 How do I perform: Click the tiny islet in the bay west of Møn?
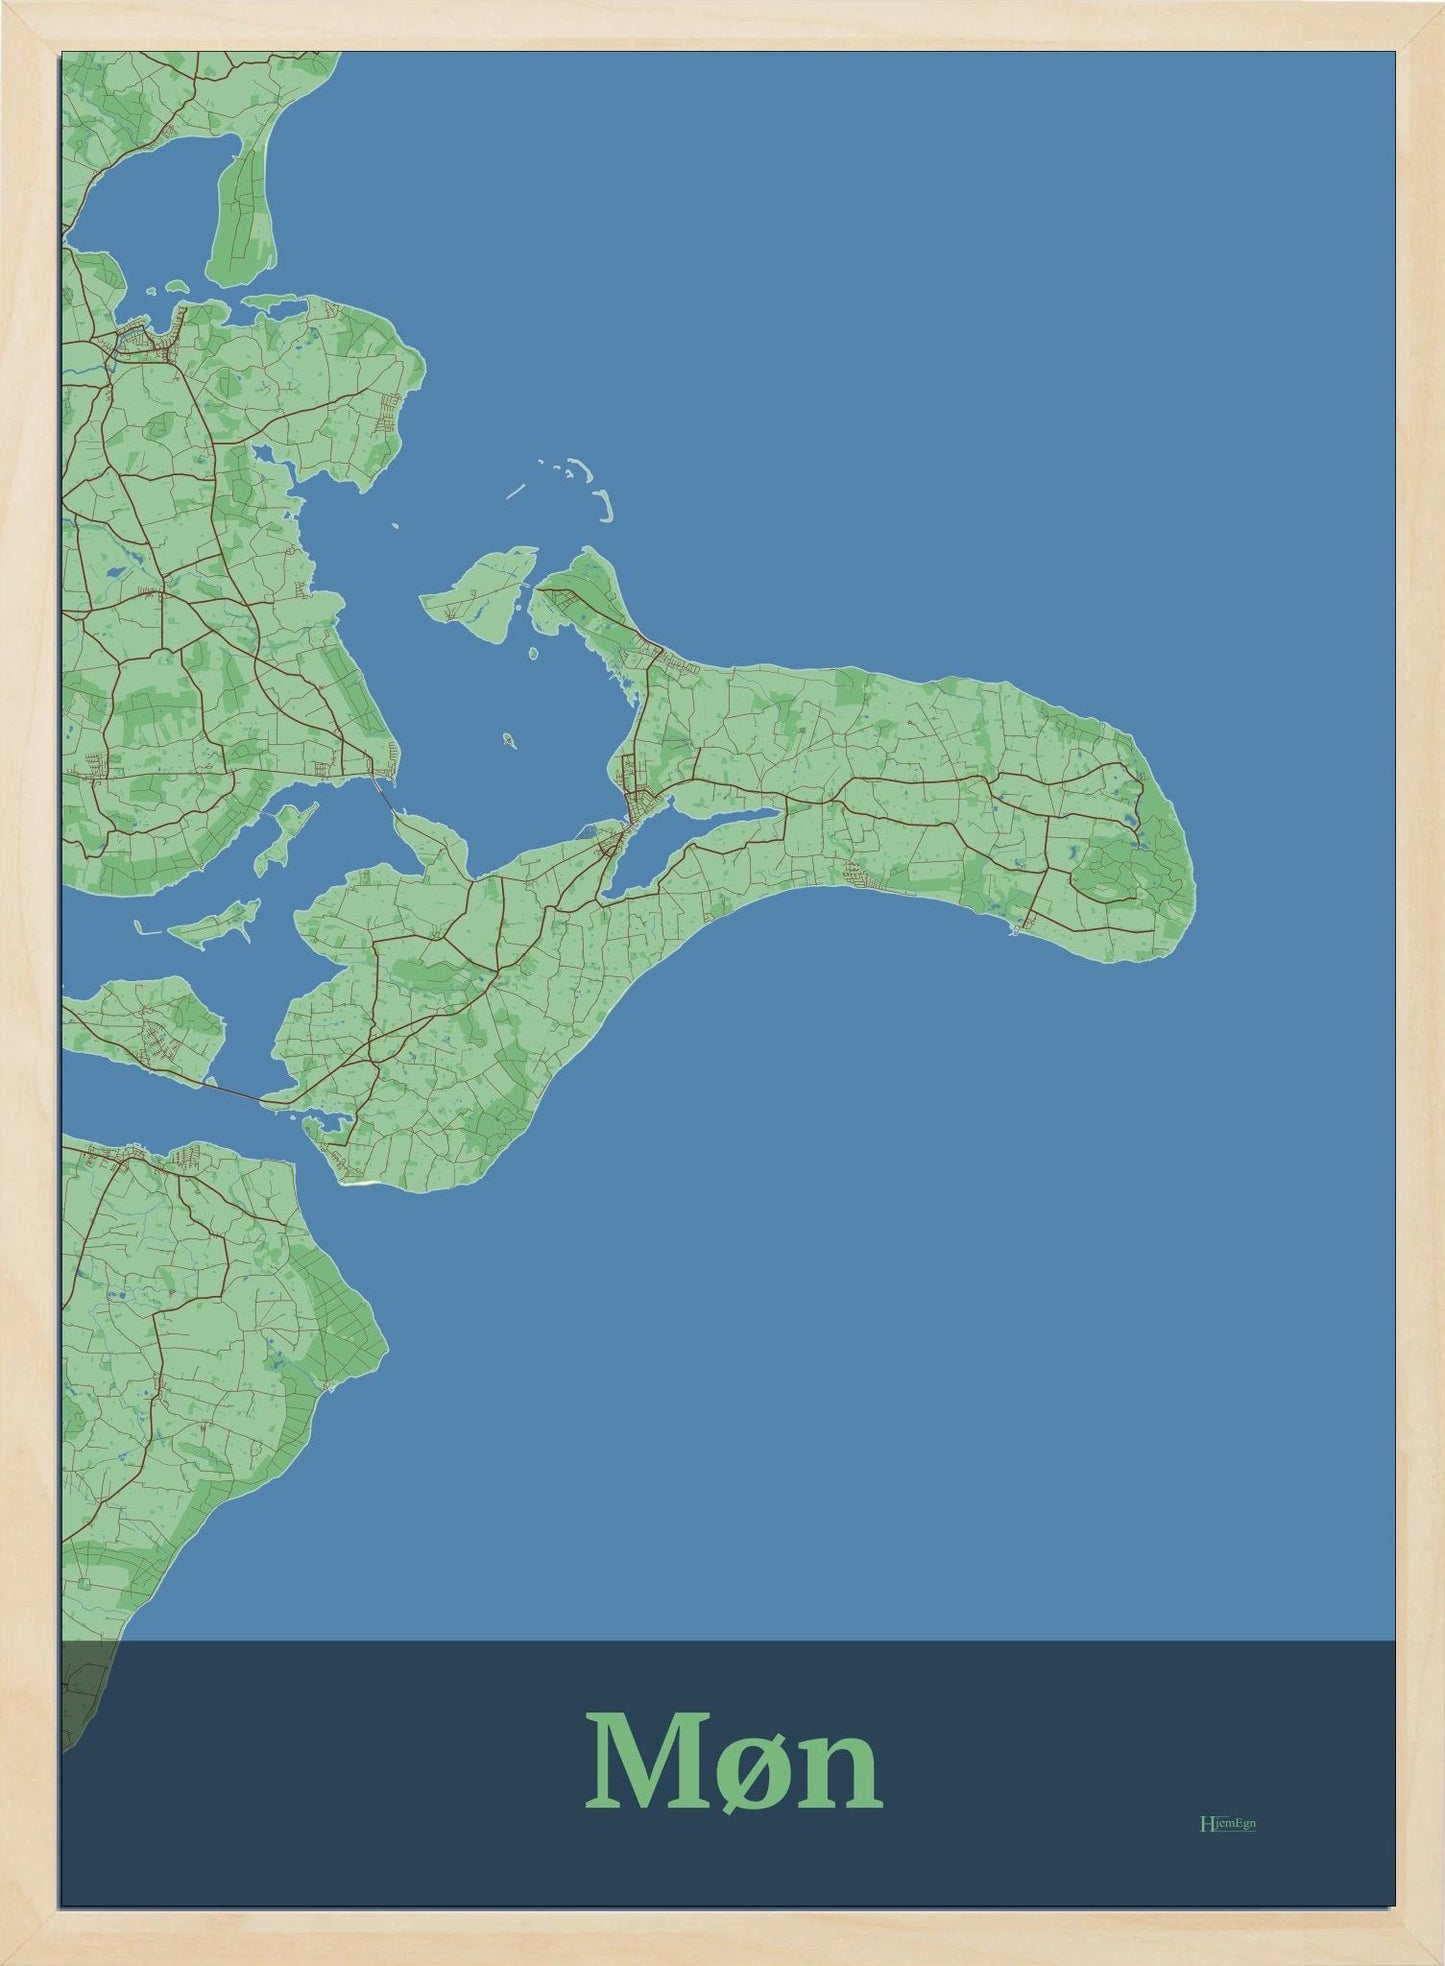tap(509, 741)
